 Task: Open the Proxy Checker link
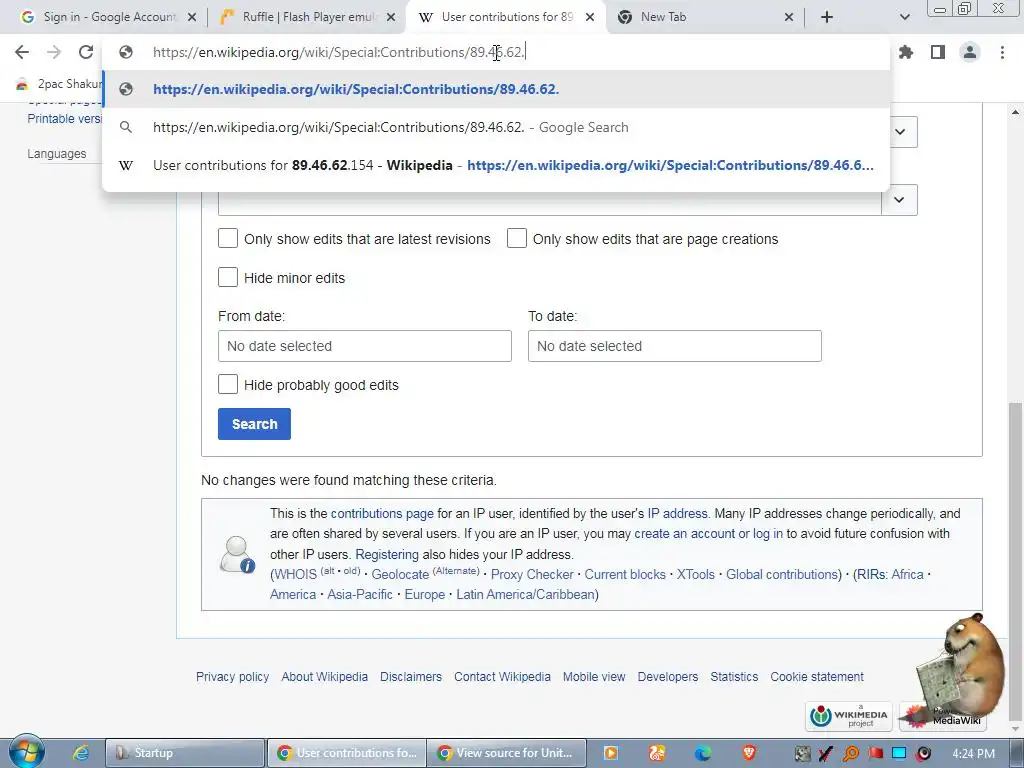pos(532,575)
